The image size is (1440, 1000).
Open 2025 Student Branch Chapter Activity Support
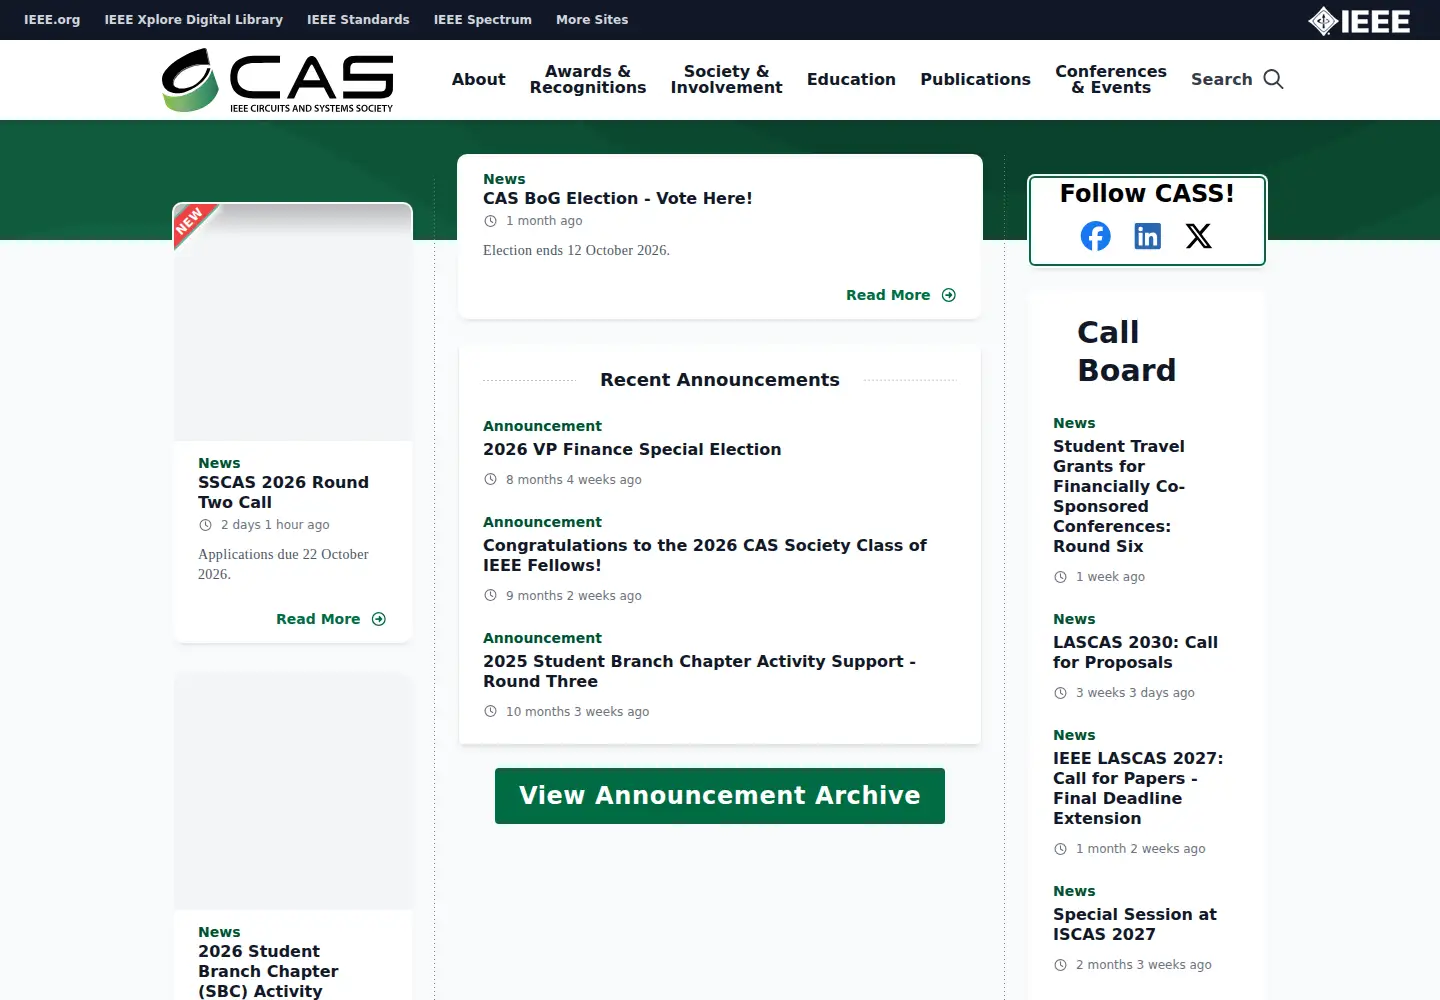(x=699, y=671)
